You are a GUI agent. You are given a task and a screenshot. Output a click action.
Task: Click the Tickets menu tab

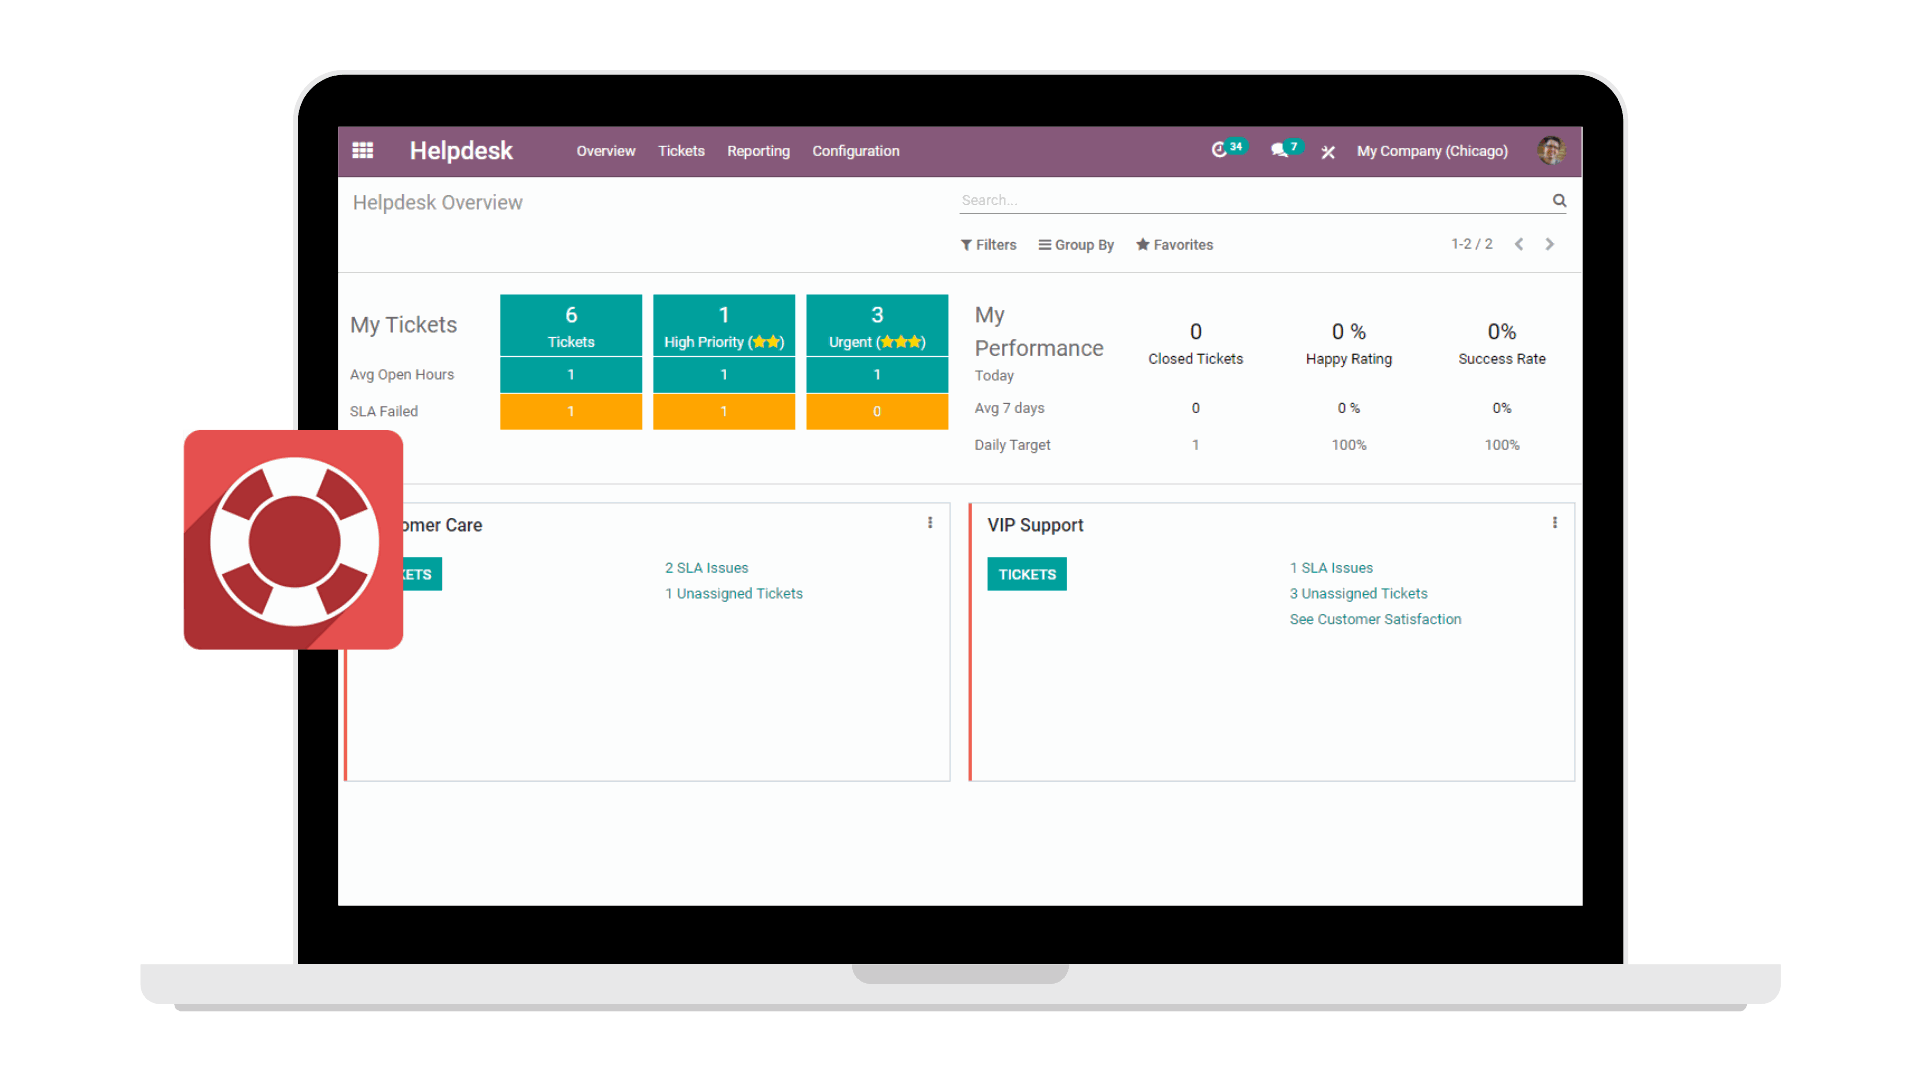(x=680, y=150)
